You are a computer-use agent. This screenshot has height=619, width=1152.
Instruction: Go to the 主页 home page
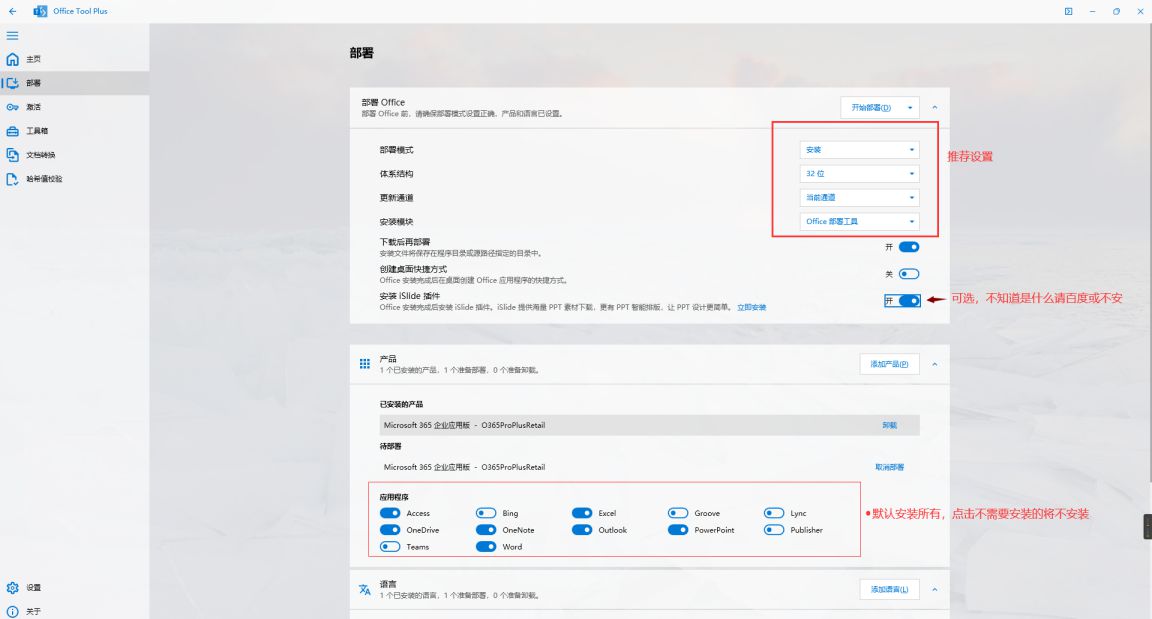click(74, 59)
